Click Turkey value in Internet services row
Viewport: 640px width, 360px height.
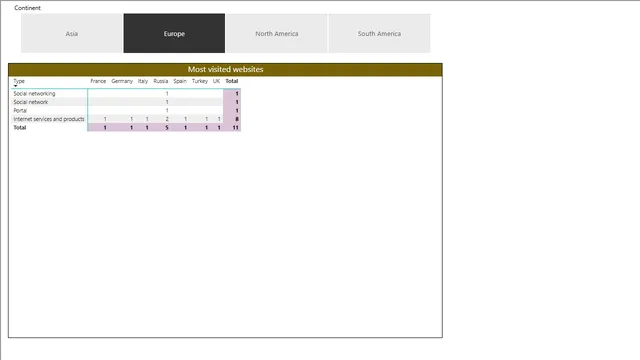coord(207,119)
